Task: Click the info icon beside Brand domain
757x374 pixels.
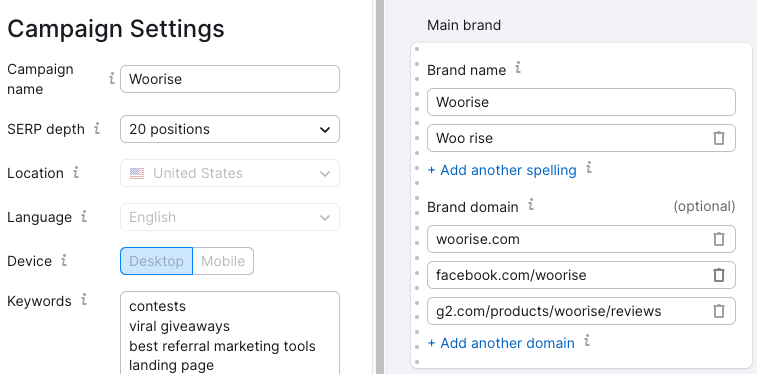Action: click(531, 205)
